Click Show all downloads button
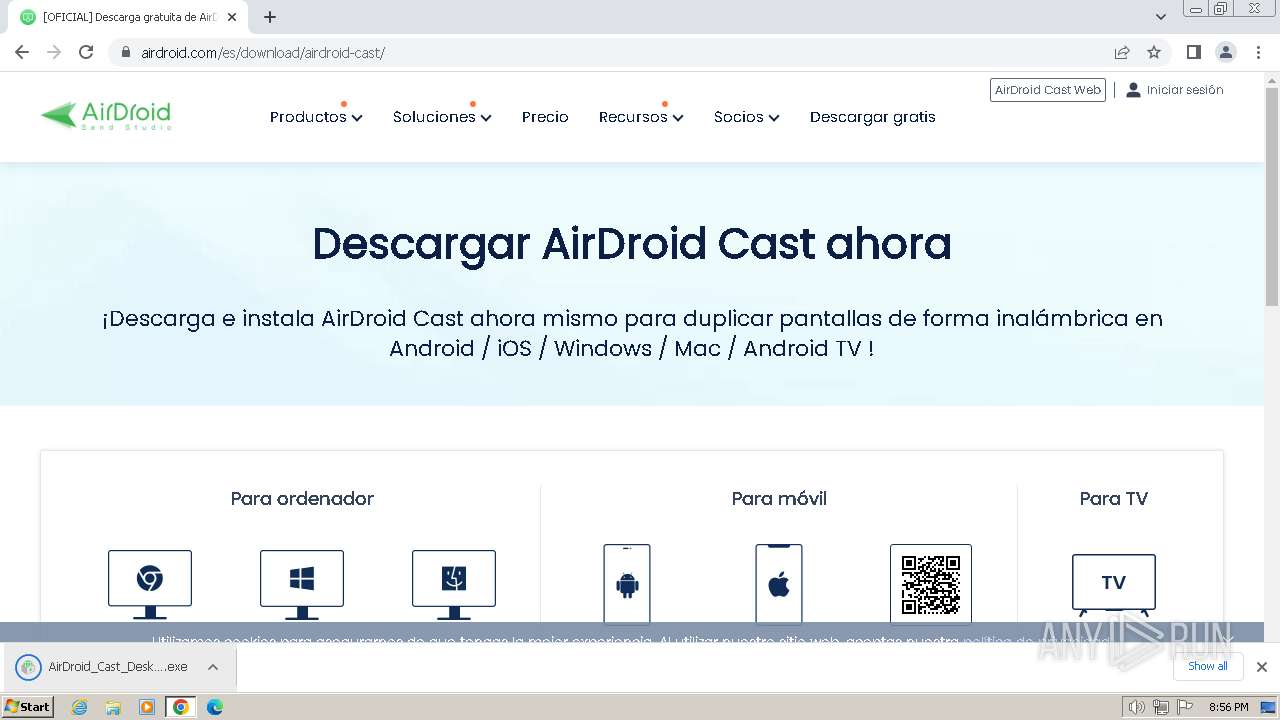The image size is (1280, 720). coord(1208,666)
